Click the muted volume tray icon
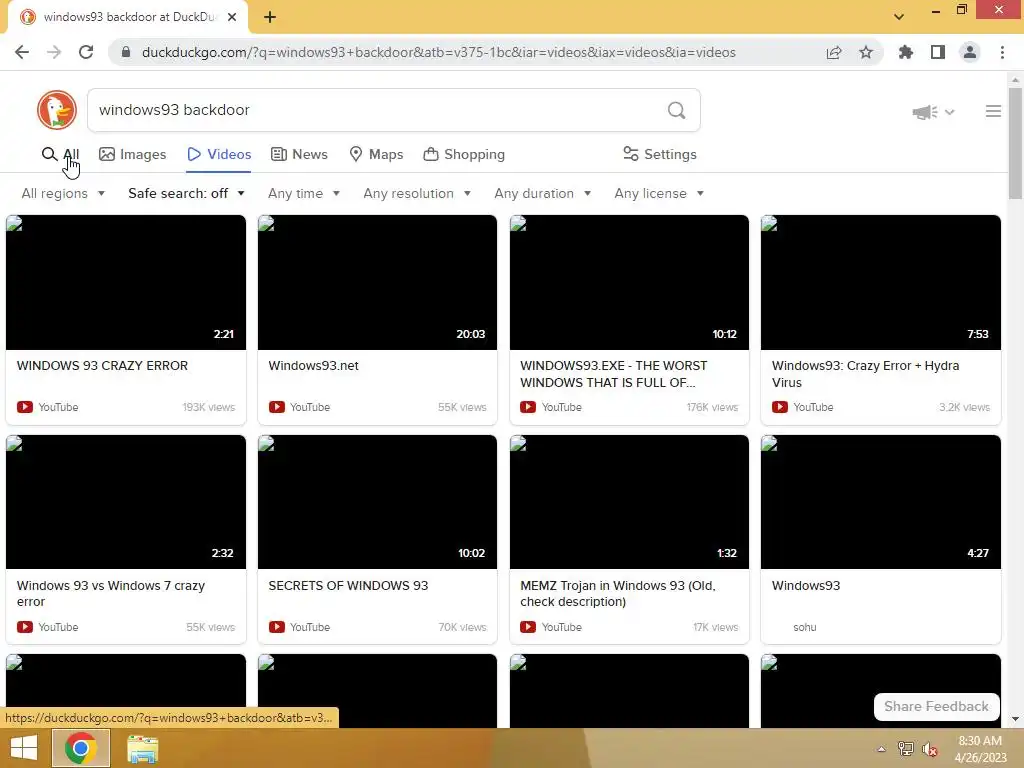 tap(930, 749)
